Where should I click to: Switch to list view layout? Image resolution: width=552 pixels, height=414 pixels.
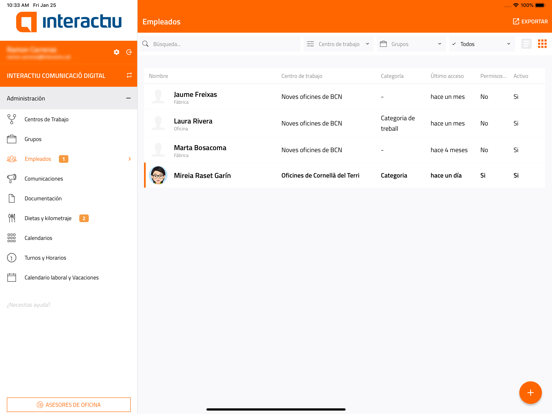(x=526, y=44)
